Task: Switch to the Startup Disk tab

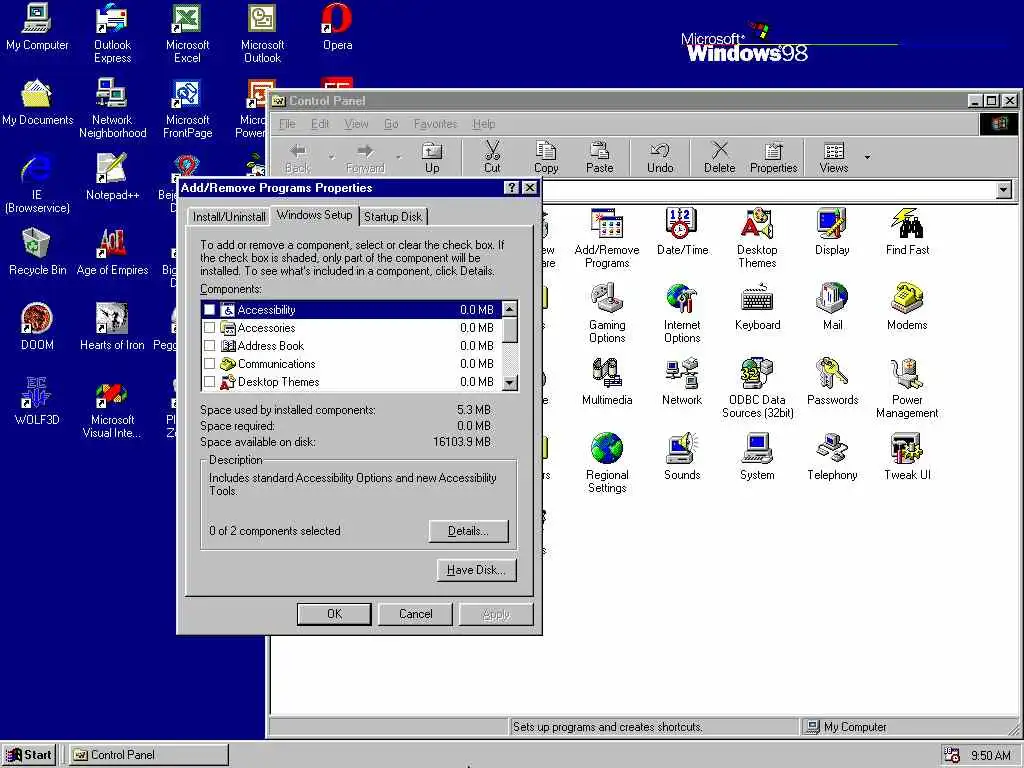Action: click(x=393, y=217)
